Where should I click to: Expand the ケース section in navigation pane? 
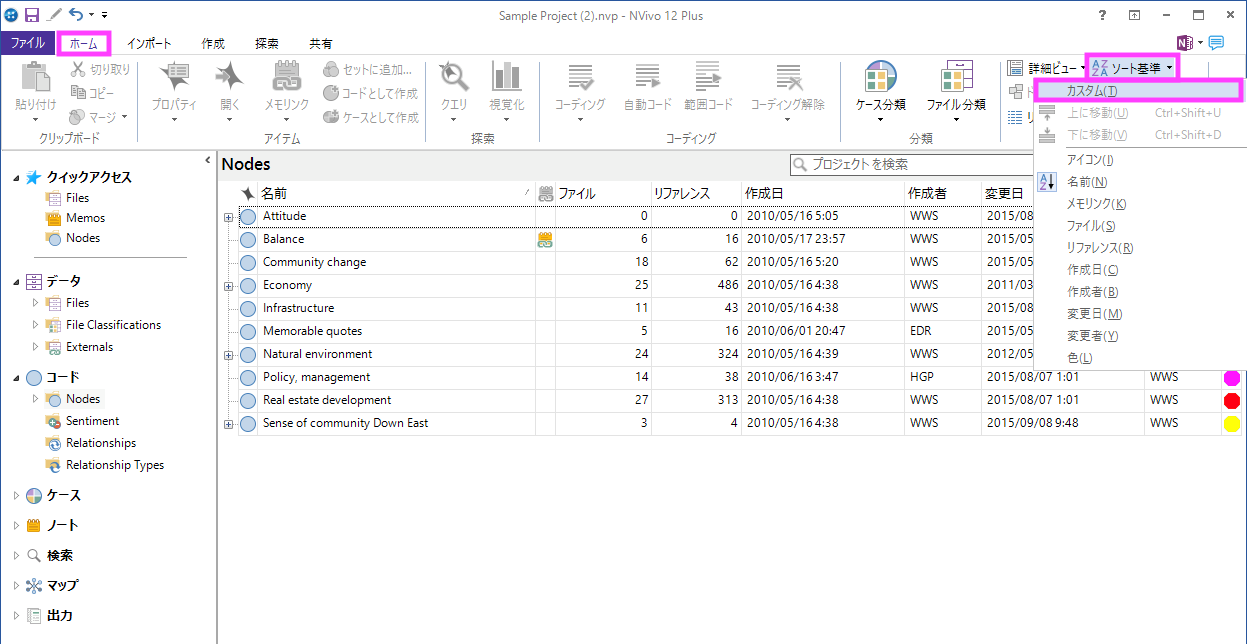[16, 496]
